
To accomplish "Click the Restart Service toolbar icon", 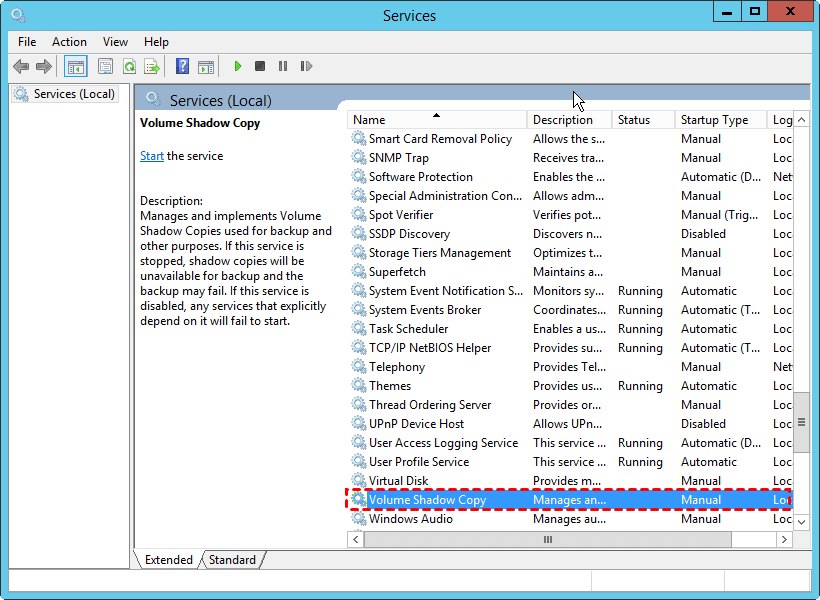I will tap(306, 67).
